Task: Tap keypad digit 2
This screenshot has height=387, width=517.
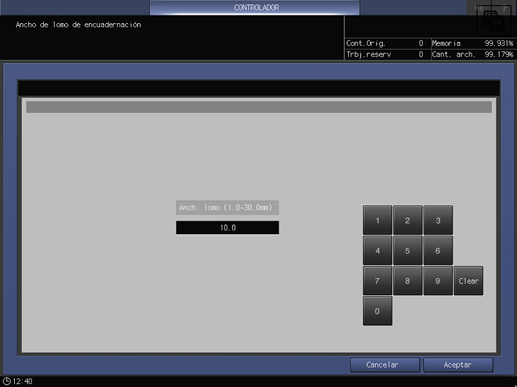Action: [407, 220]
